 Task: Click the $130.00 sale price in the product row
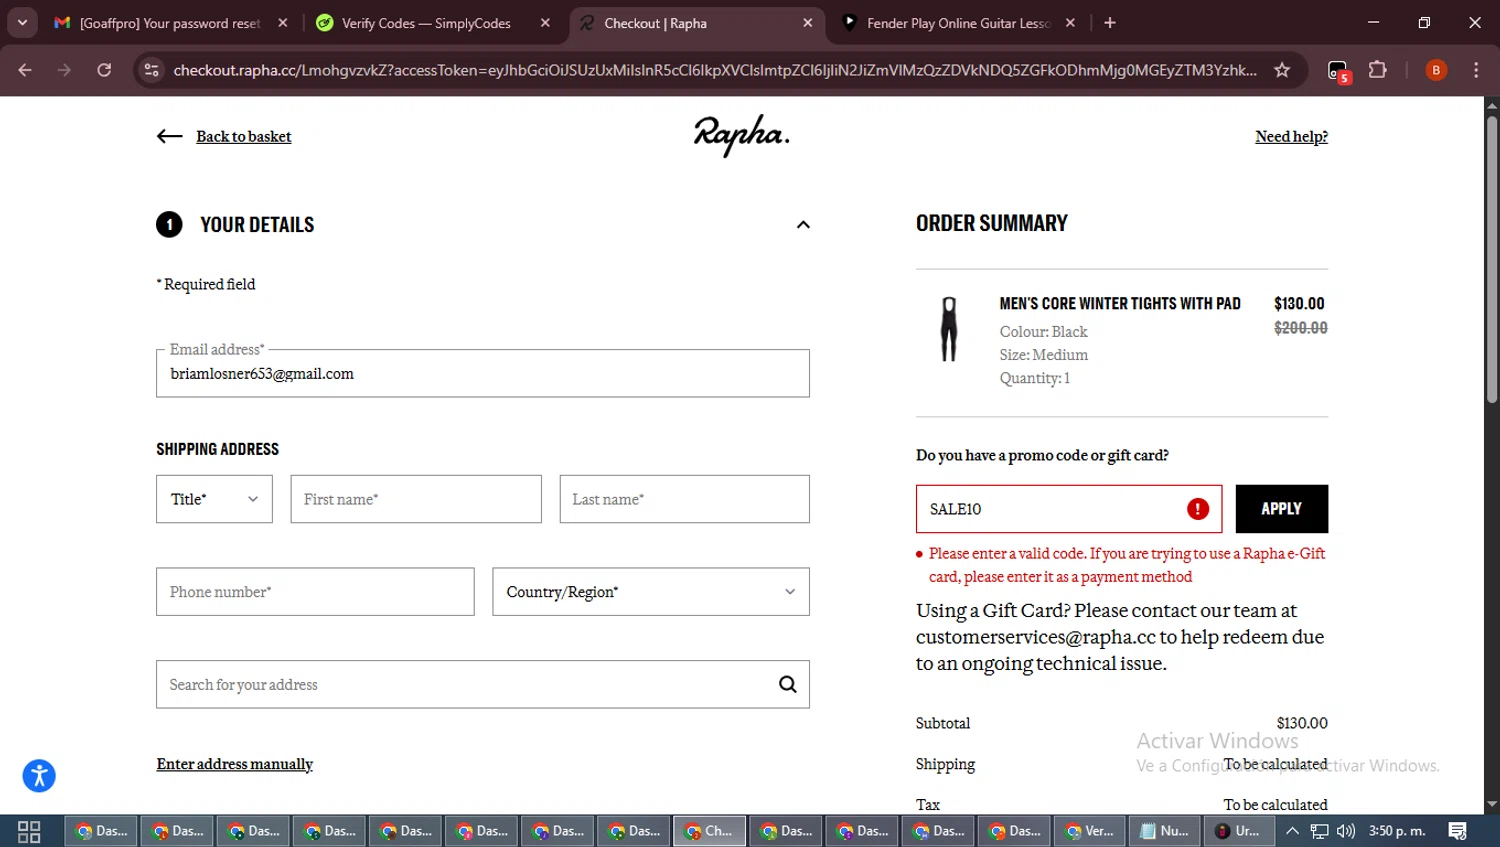[1299, 304]
